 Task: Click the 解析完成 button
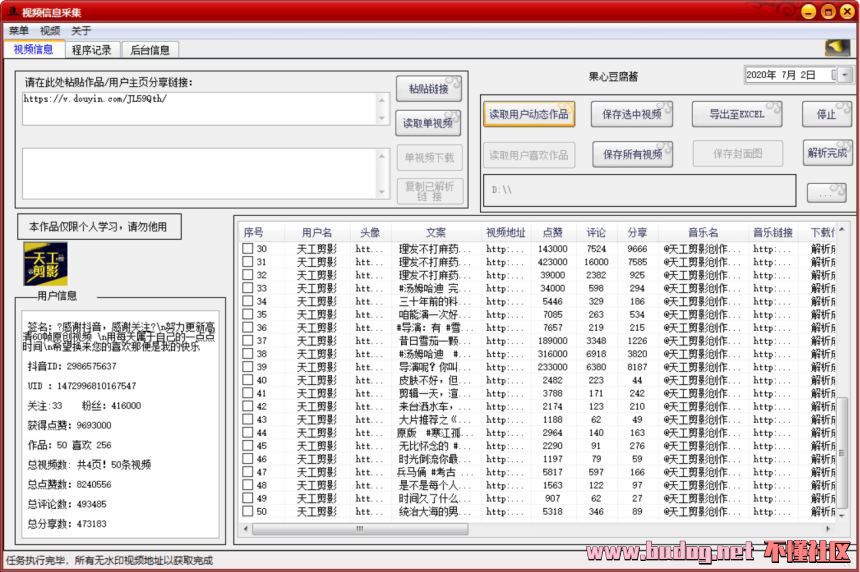click(x=827, y=153)
